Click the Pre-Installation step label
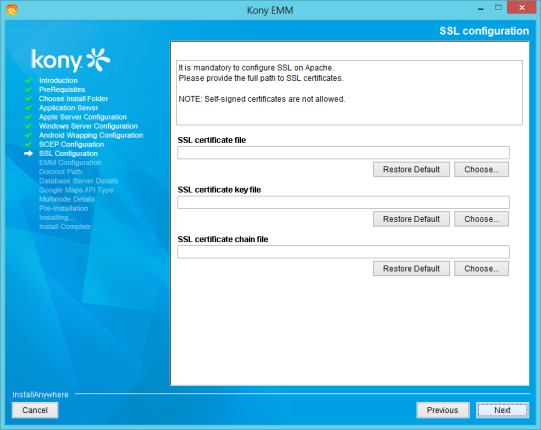This screenshot has height=430, width=541. [63, 208]
